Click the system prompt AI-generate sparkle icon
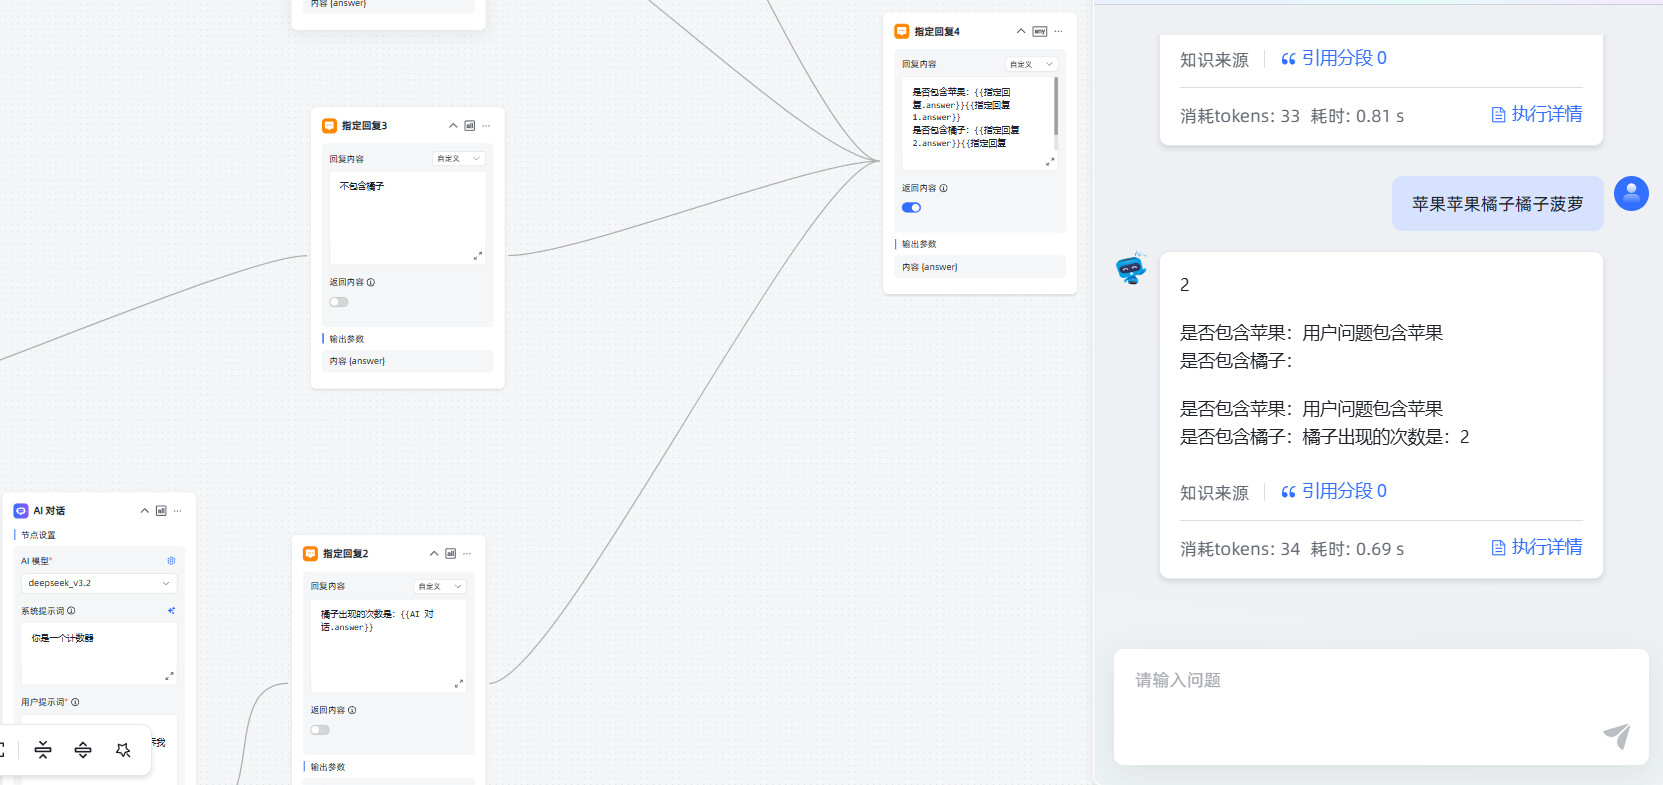The height and width of the screenshot is (785, 1663). pyautogui.click(x=171, y=610)
